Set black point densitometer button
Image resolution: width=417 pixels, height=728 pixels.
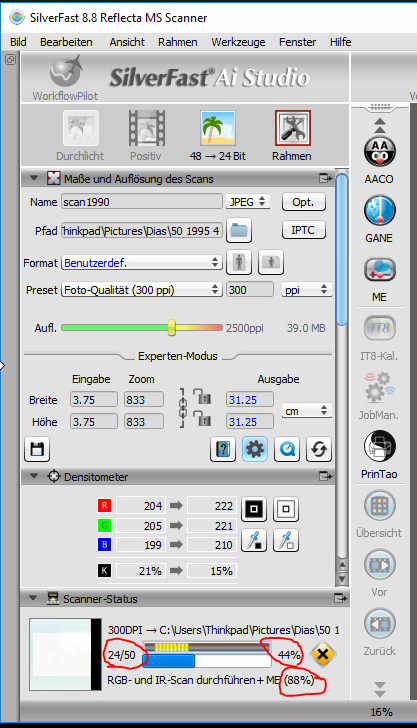(254, 509)
